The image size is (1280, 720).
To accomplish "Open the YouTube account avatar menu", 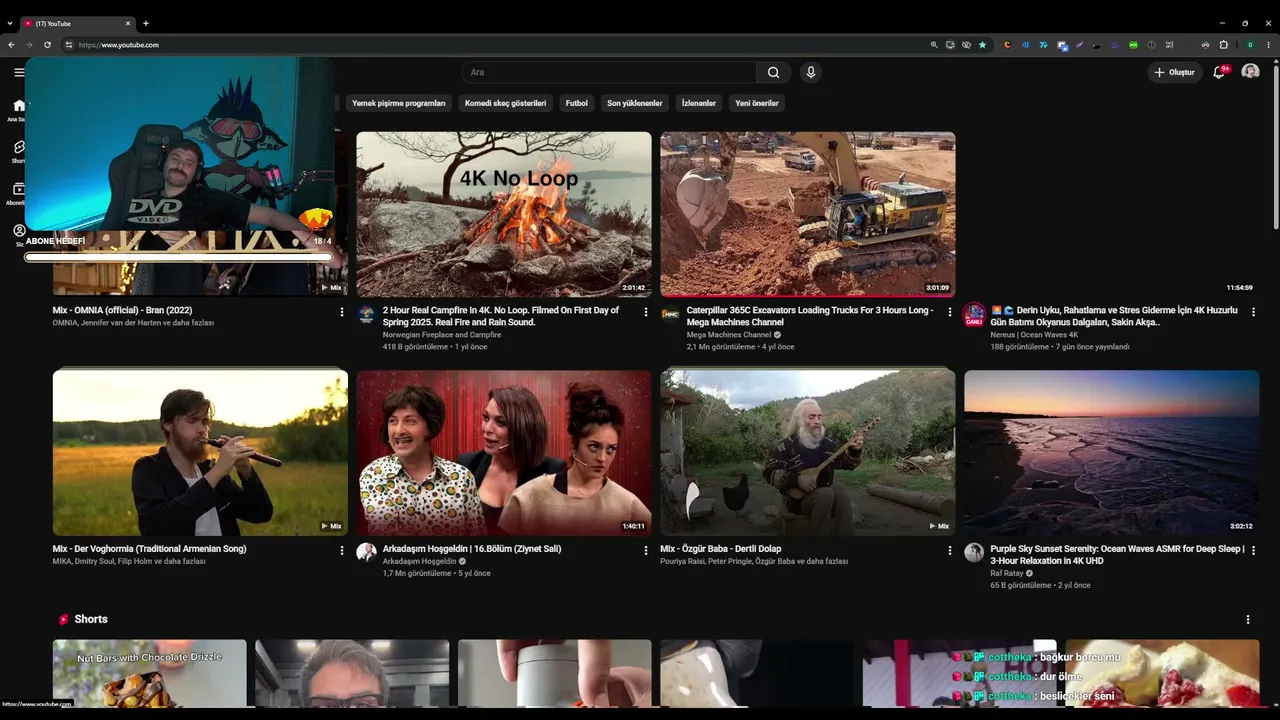I will point(1250,72).
